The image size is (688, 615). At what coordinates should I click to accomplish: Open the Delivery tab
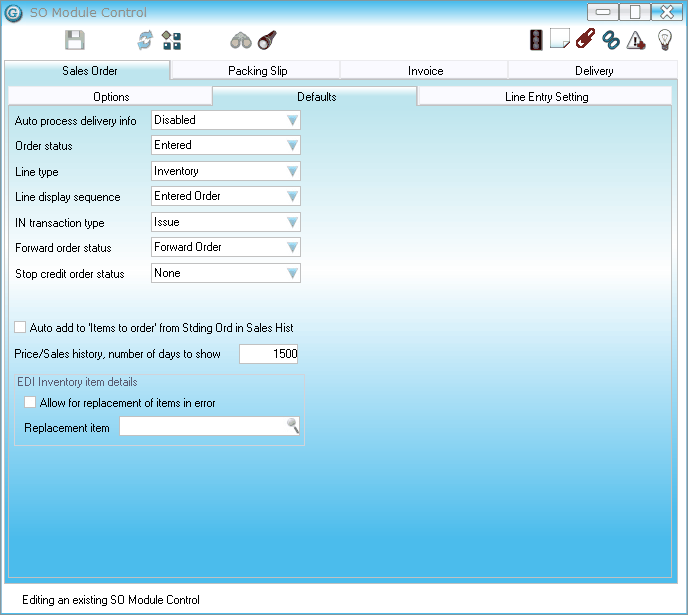tap(593, 71)
